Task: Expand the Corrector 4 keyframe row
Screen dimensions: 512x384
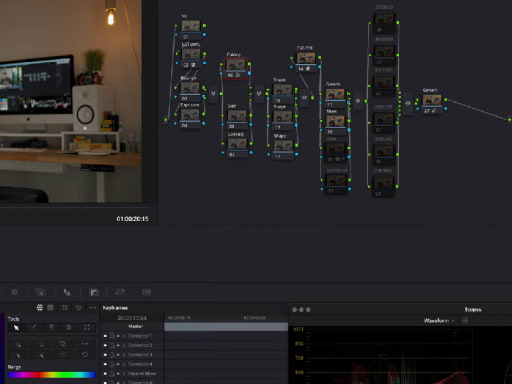Action: click(124, 364)
